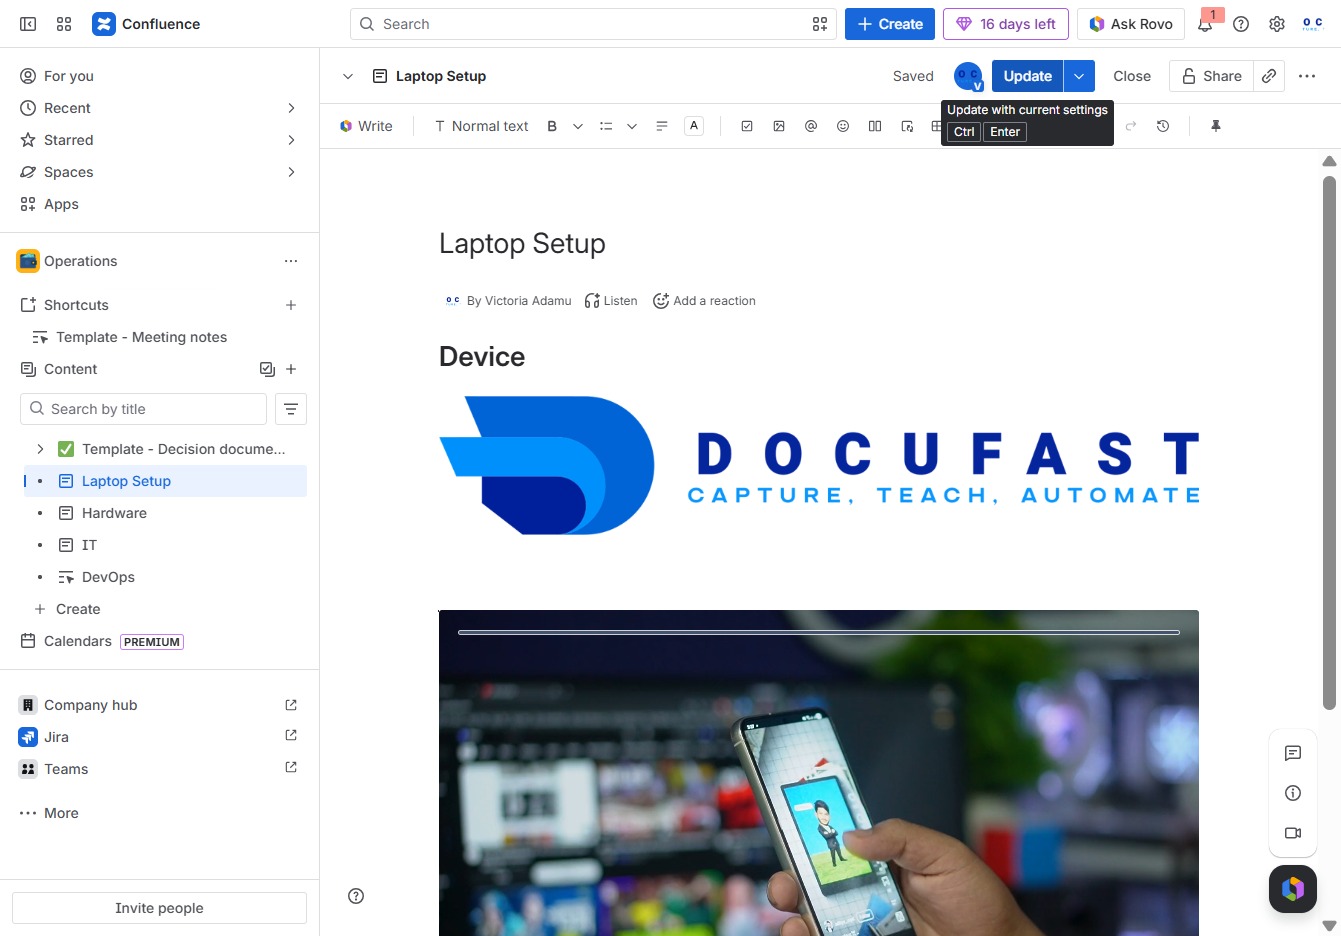The width and height of the screenshot is (1341, 936).
Task: Open text color picker
Action: [694, 126]
